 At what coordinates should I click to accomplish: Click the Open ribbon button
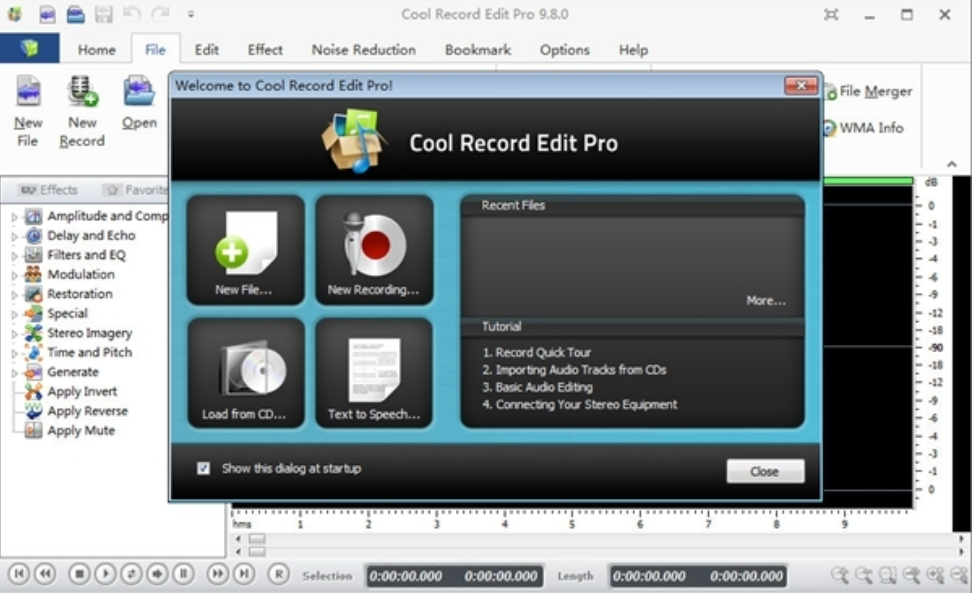coord(139,102)
